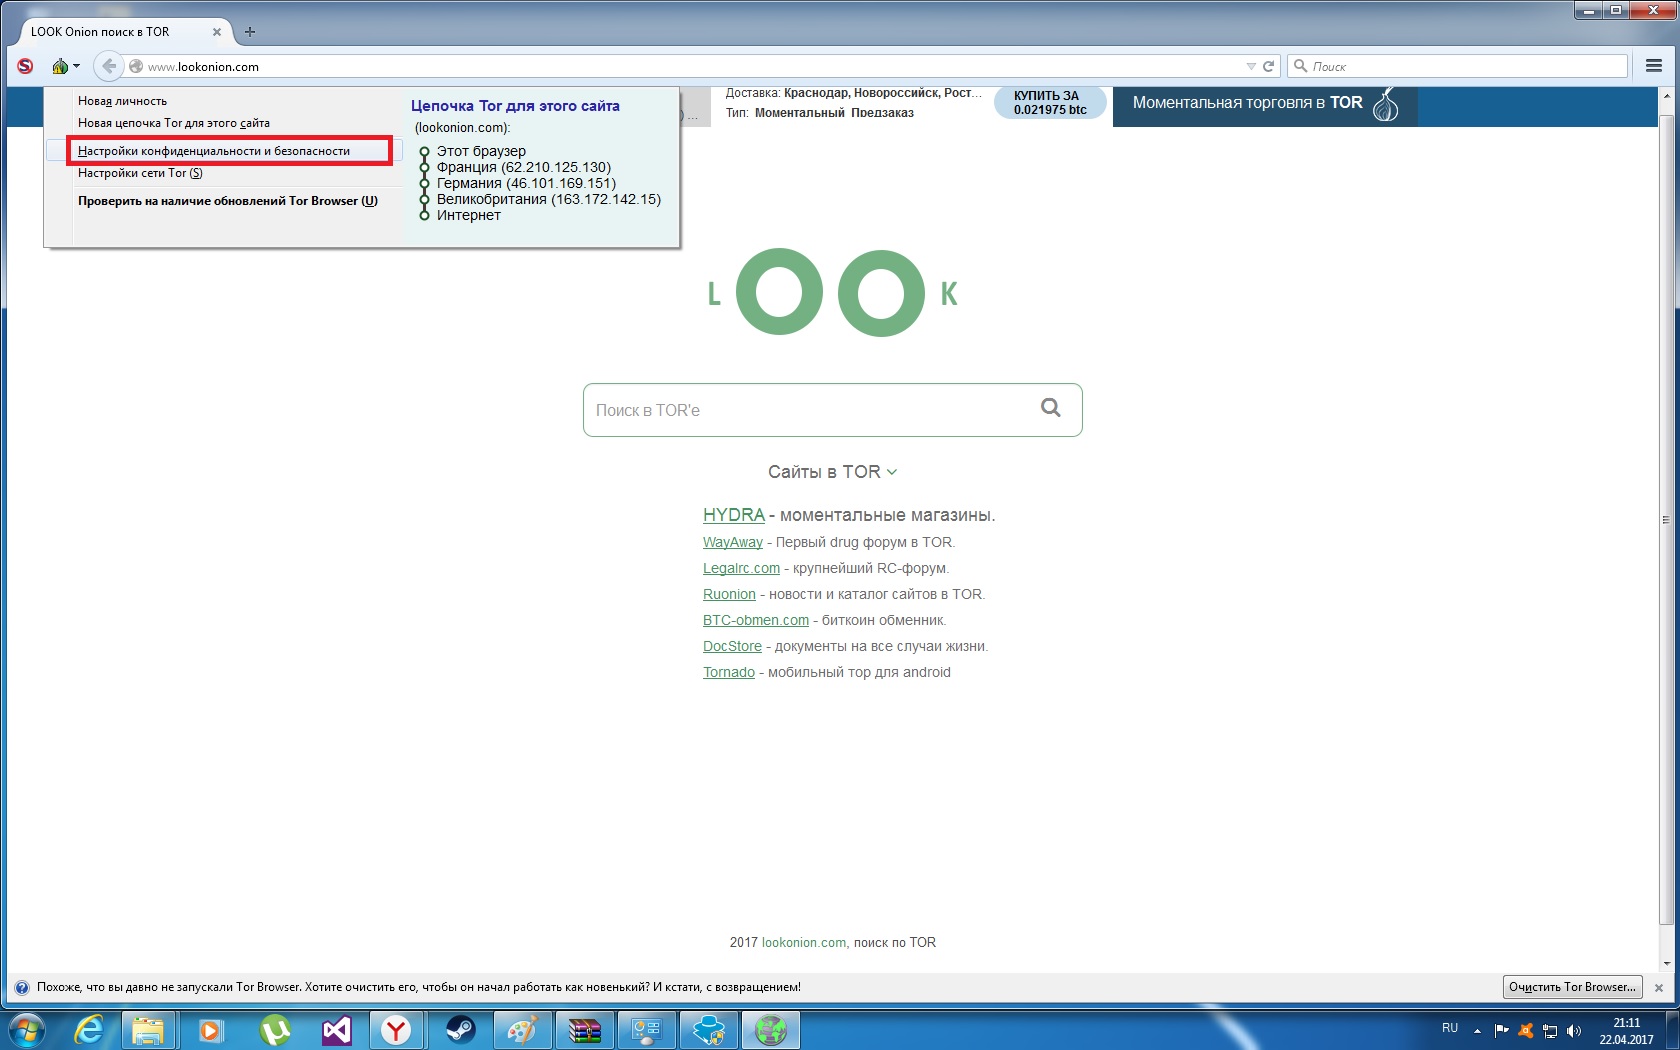Click the green onion Tor button

[x=60, y=66]
